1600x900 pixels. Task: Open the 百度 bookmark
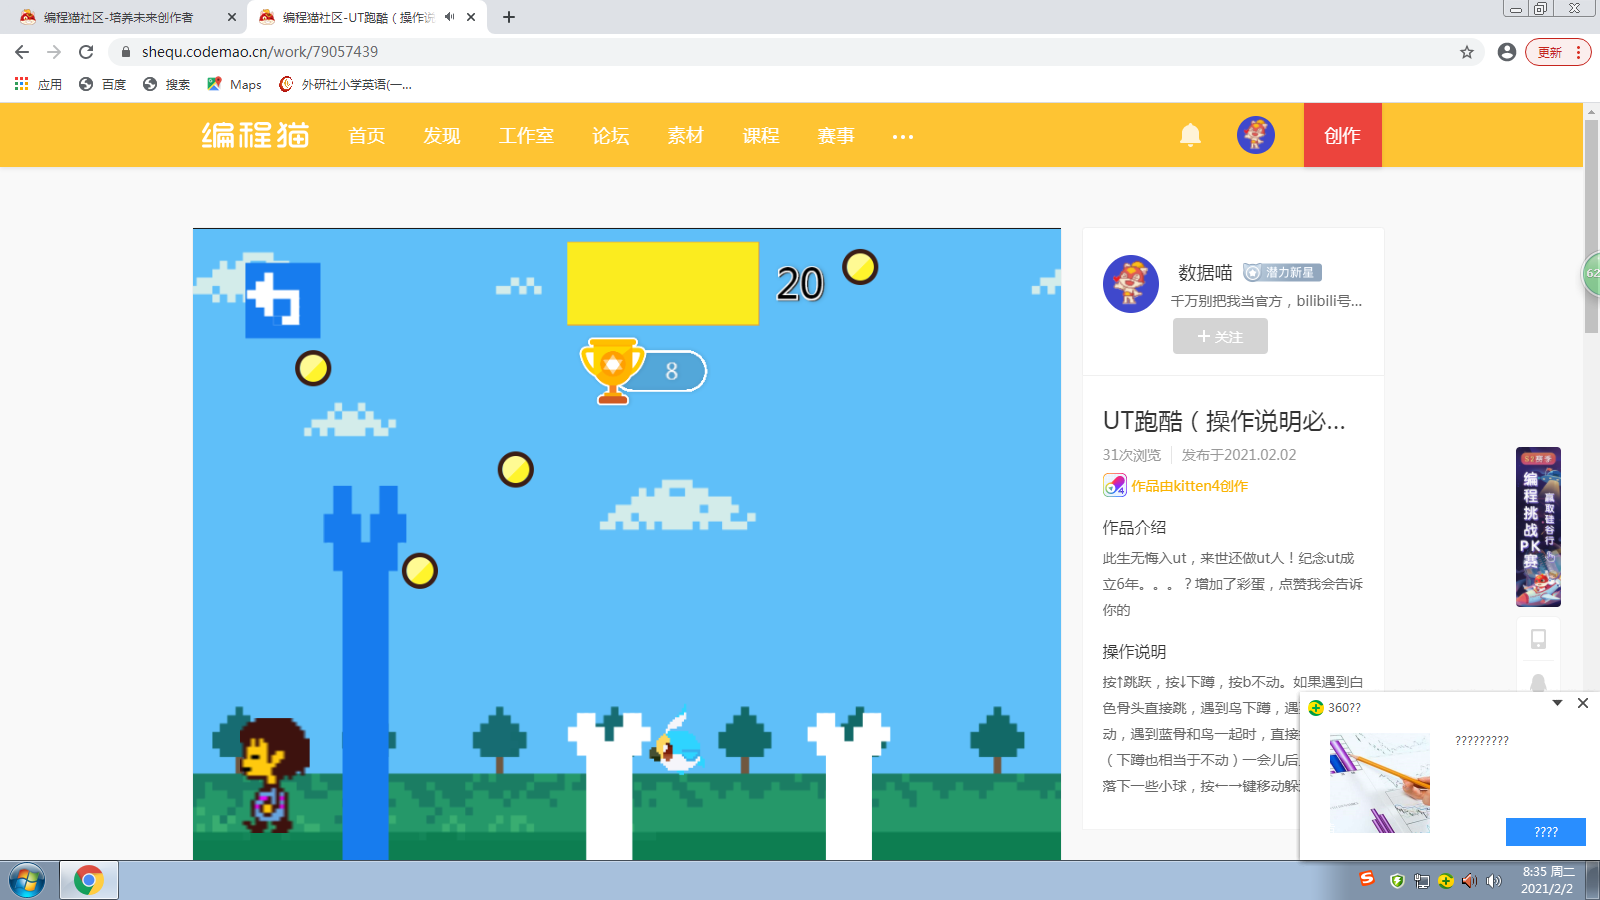point(102,85)
